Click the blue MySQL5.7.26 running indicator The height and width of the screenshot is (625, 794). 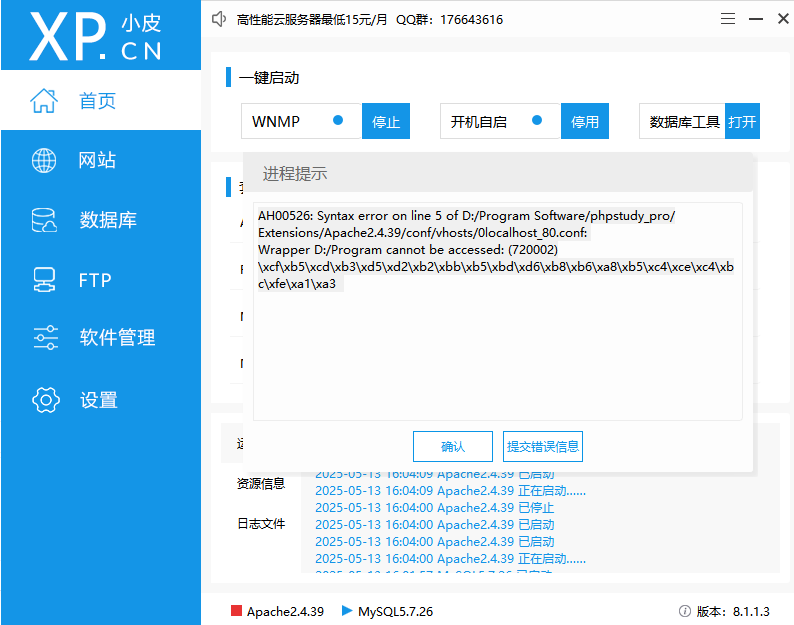click(347, 610)
